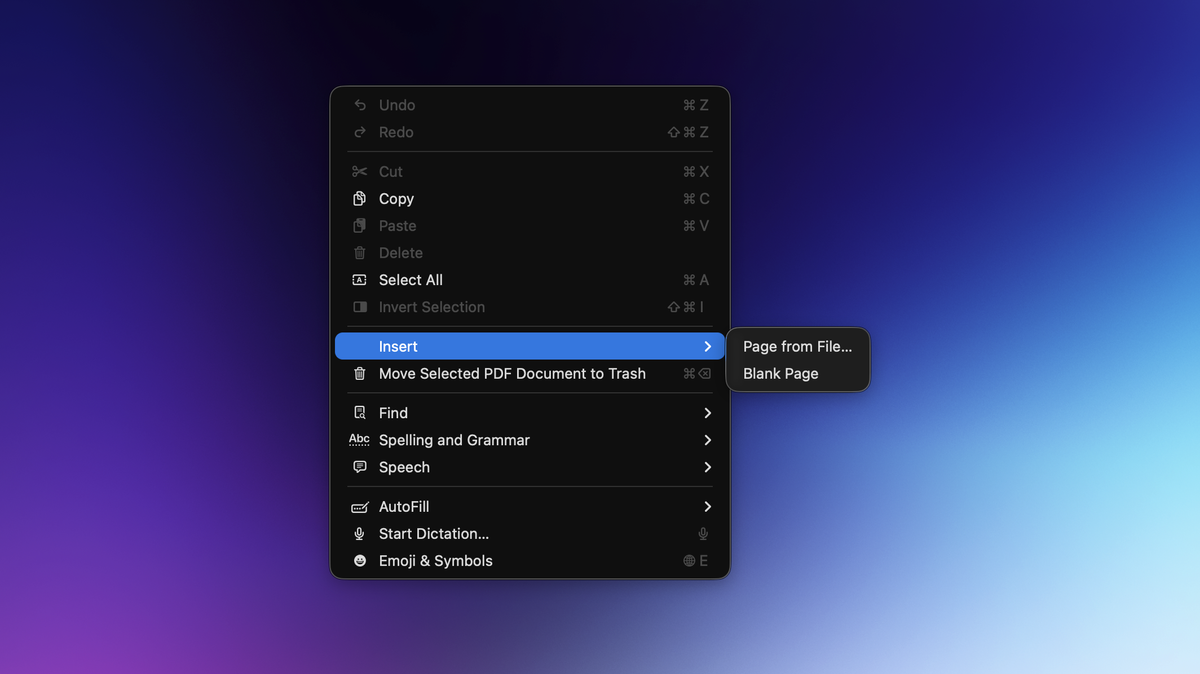Click the Find document search icon

(x=360, y=413)
